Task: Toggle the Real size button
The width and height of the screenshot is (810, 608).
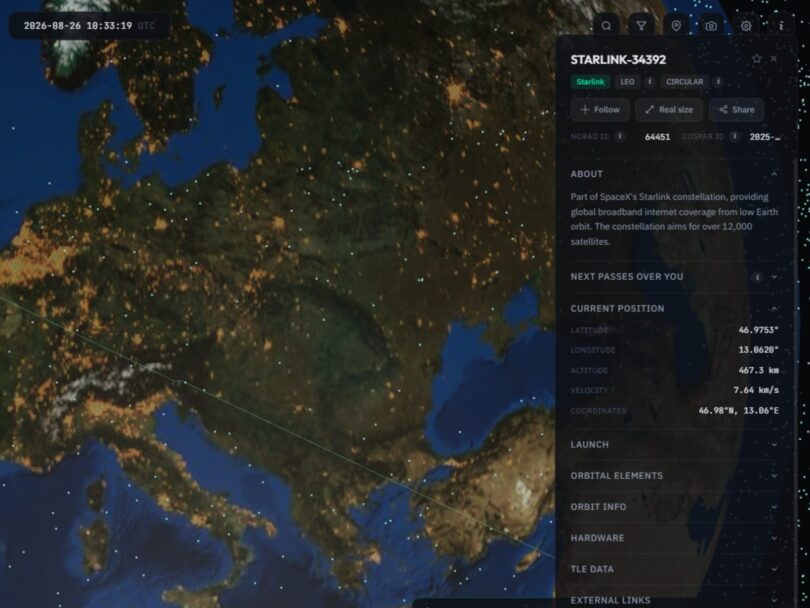Action: click(669, 110)
